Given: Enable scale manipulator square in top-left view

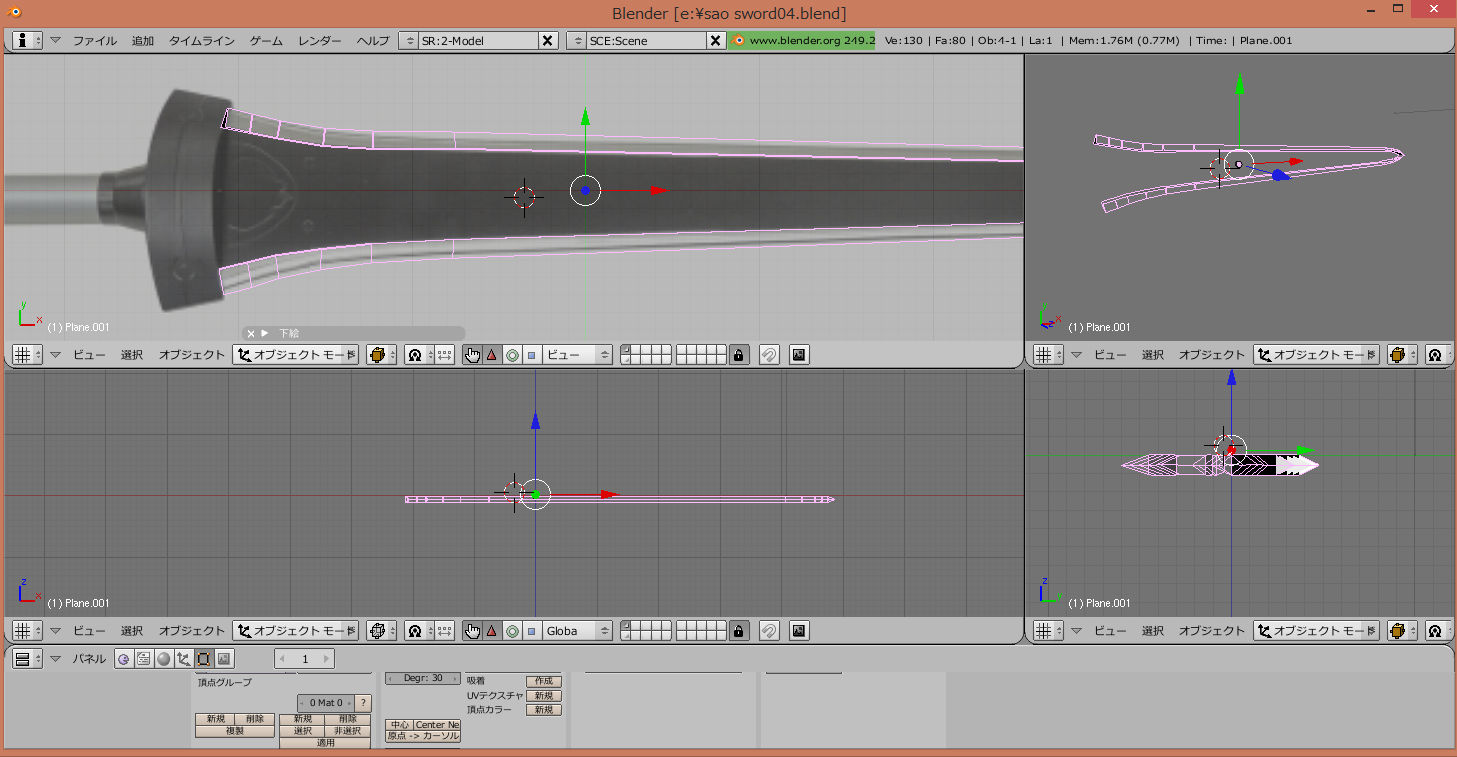Looking at the screenshot, I should click(532, 355).
